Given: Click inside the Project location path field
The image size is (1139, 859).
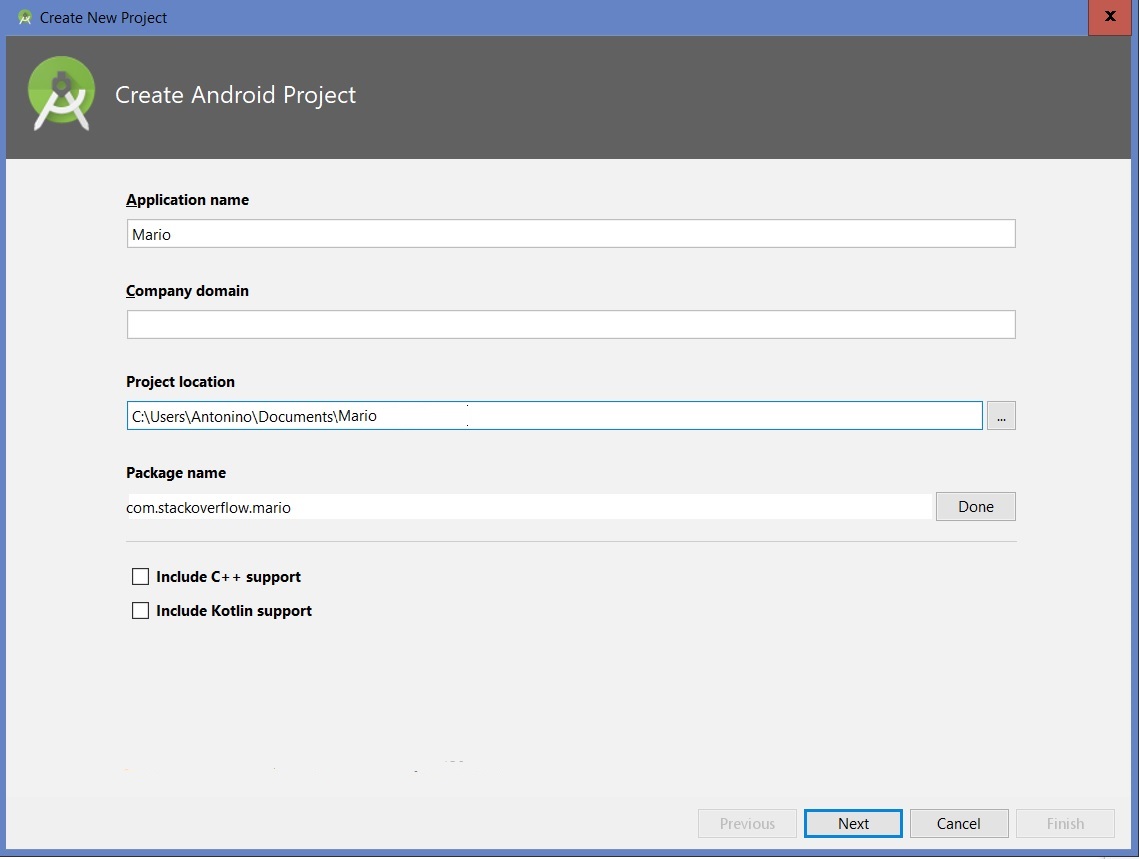Looking at the screenshot, I should [x=554, y=416].
